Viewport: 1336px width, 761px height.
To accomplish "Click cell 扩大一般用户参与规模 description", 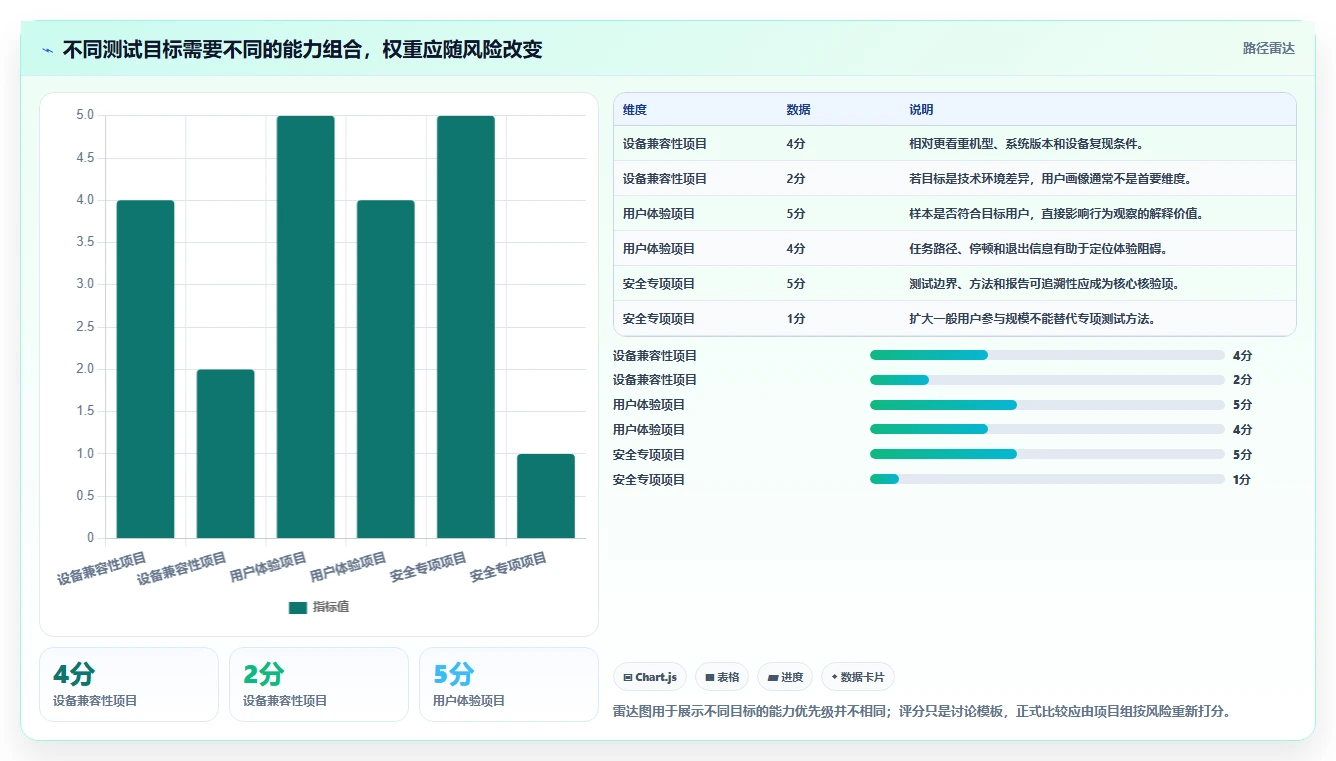I will [x=1033, y=319].
